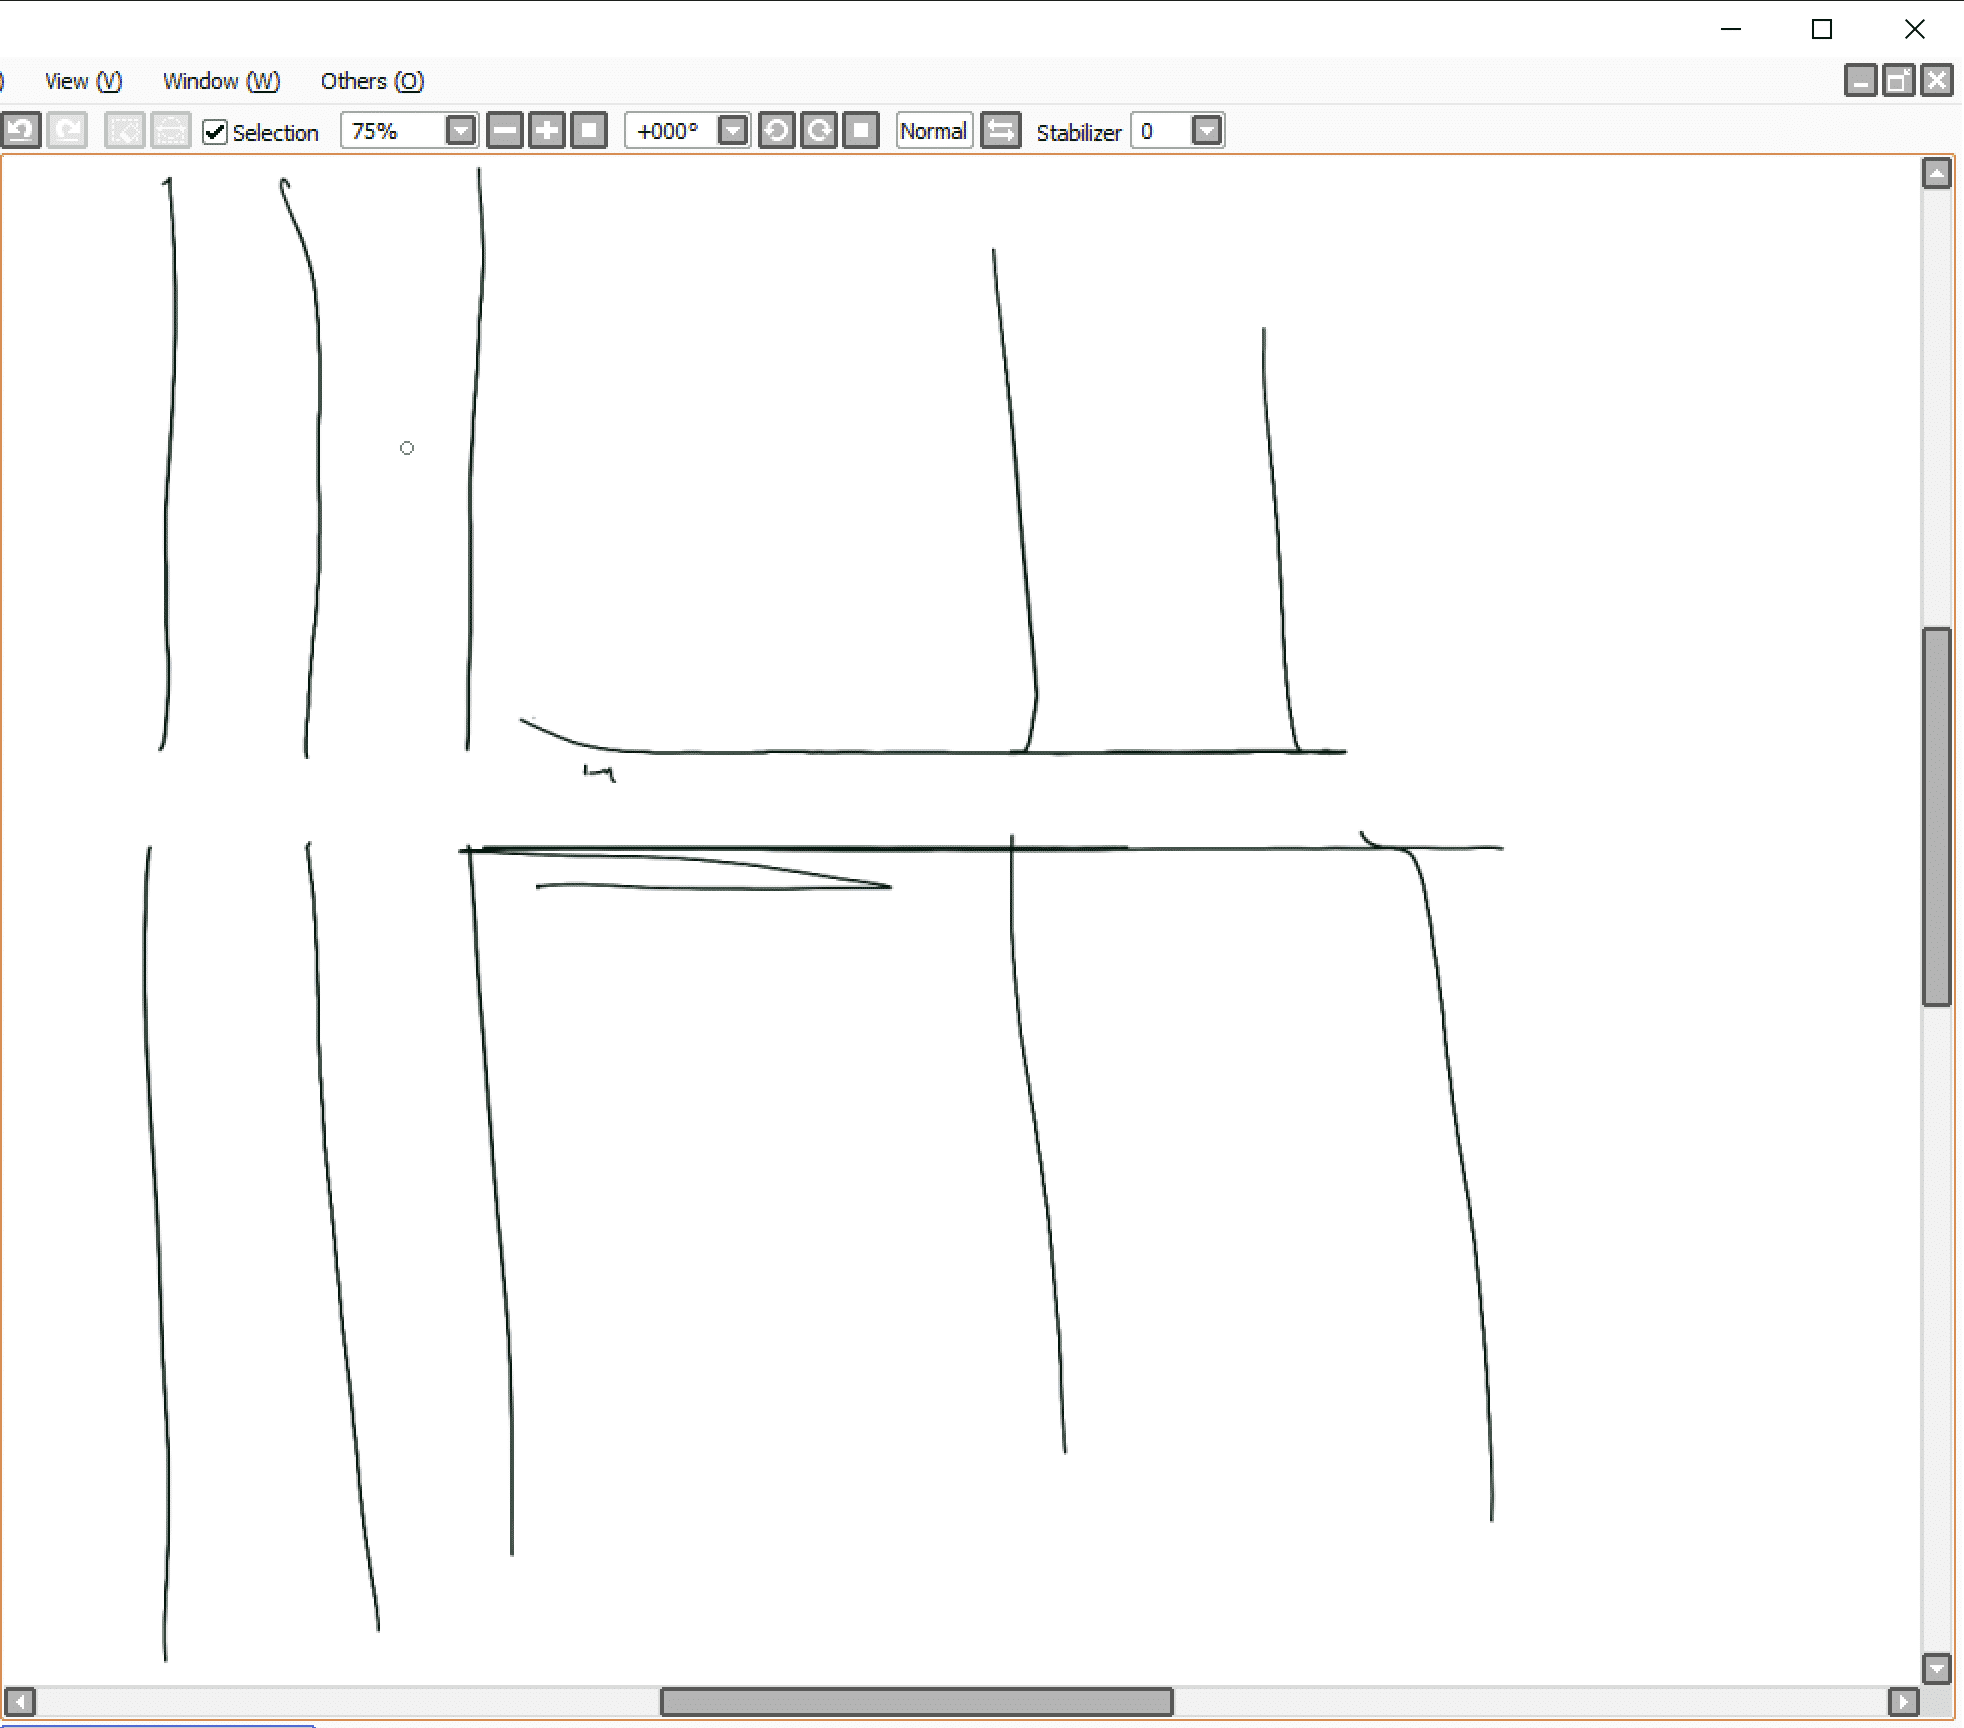Screen dimensions: 1964x1728
Task: Maximize the application window
Action: click(x=1822, y=29)
